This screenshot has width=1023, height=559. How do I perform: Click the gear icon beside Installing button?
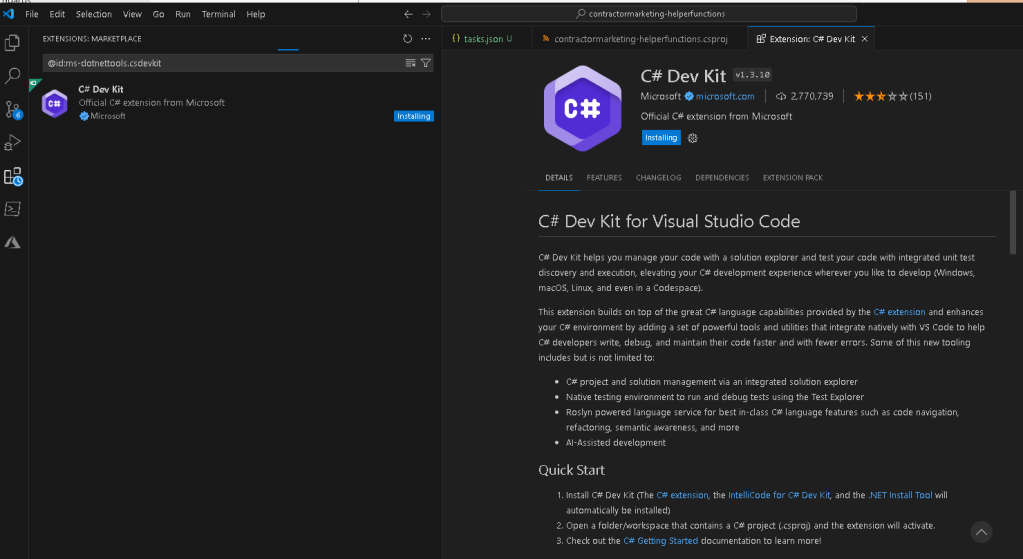(693, 138)
